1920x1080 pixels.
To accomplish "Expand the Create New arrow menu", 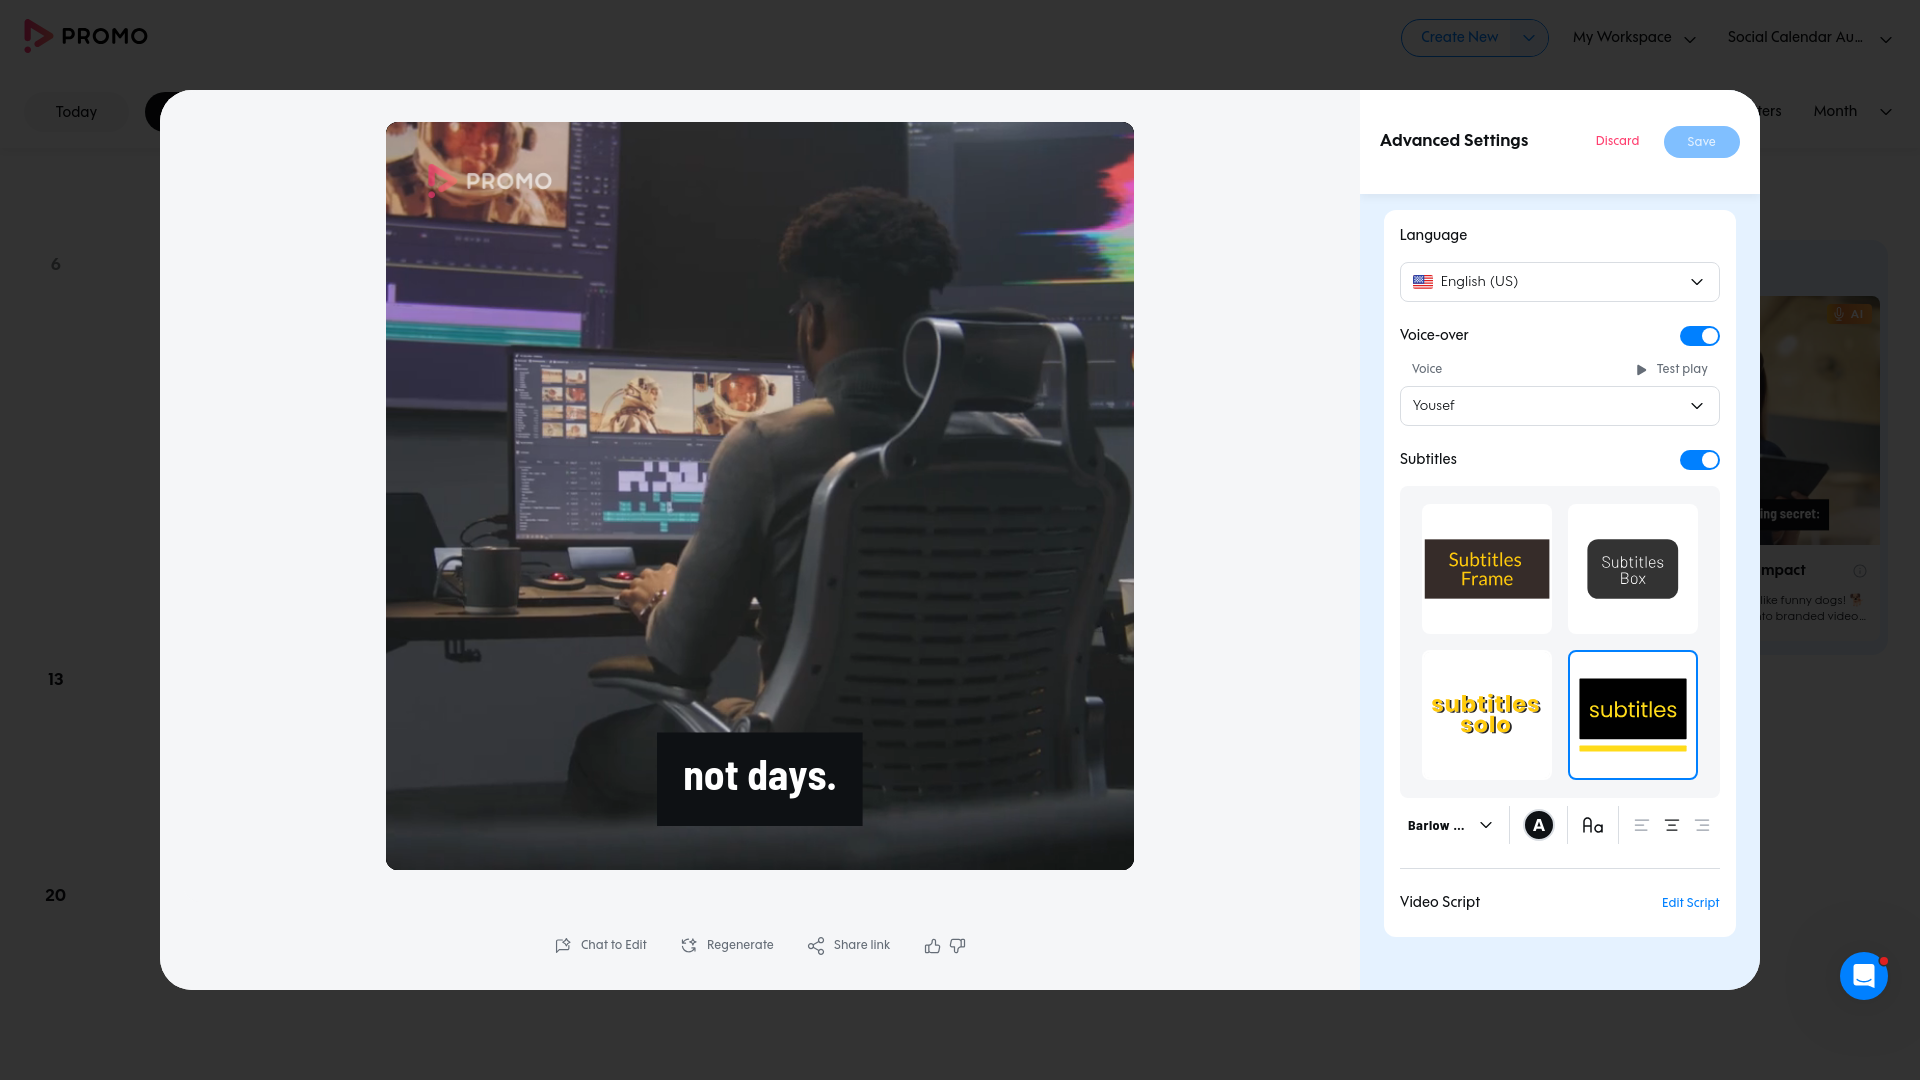I will tap(1528, 38).
